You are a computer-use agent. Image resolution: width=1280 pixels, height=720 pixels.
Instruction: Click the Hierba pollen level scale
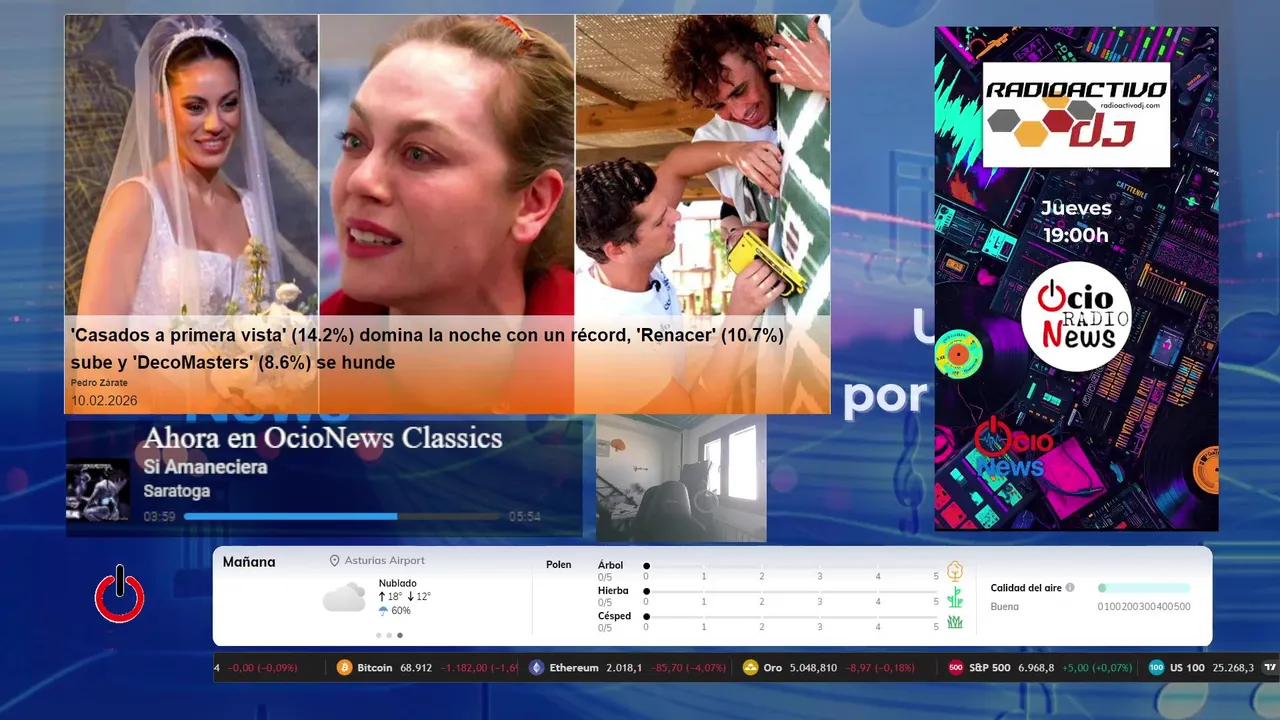[x=791, y=597]
